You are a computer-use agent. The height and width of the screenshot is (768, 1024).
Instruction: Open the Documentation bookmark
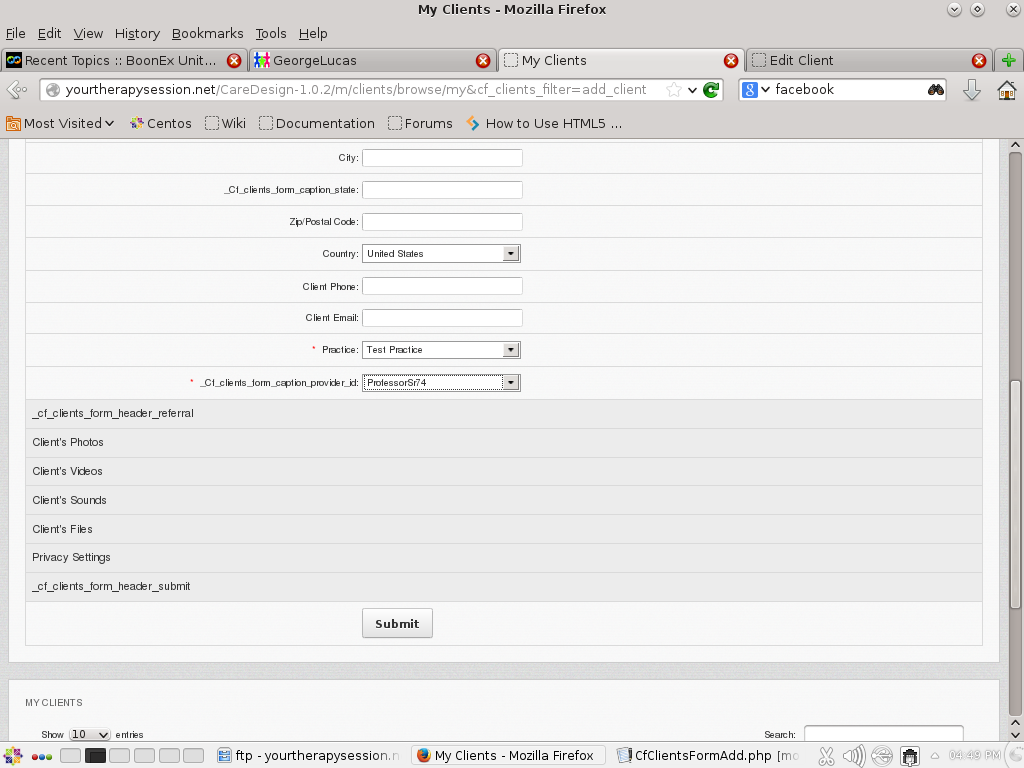tap(316, 124)
